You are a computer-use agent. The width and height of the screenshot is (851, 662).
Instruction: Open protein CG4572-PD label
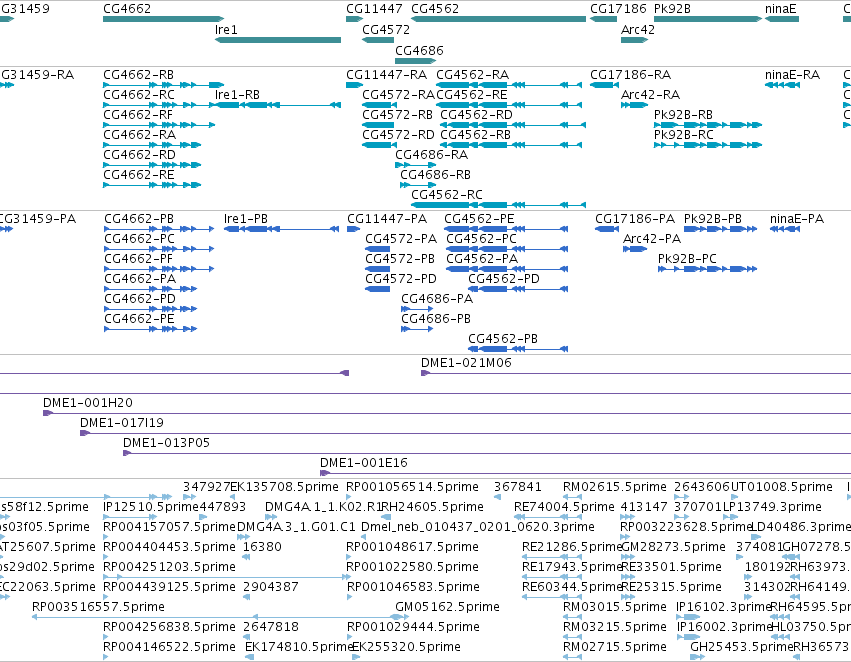click(401, 279)
